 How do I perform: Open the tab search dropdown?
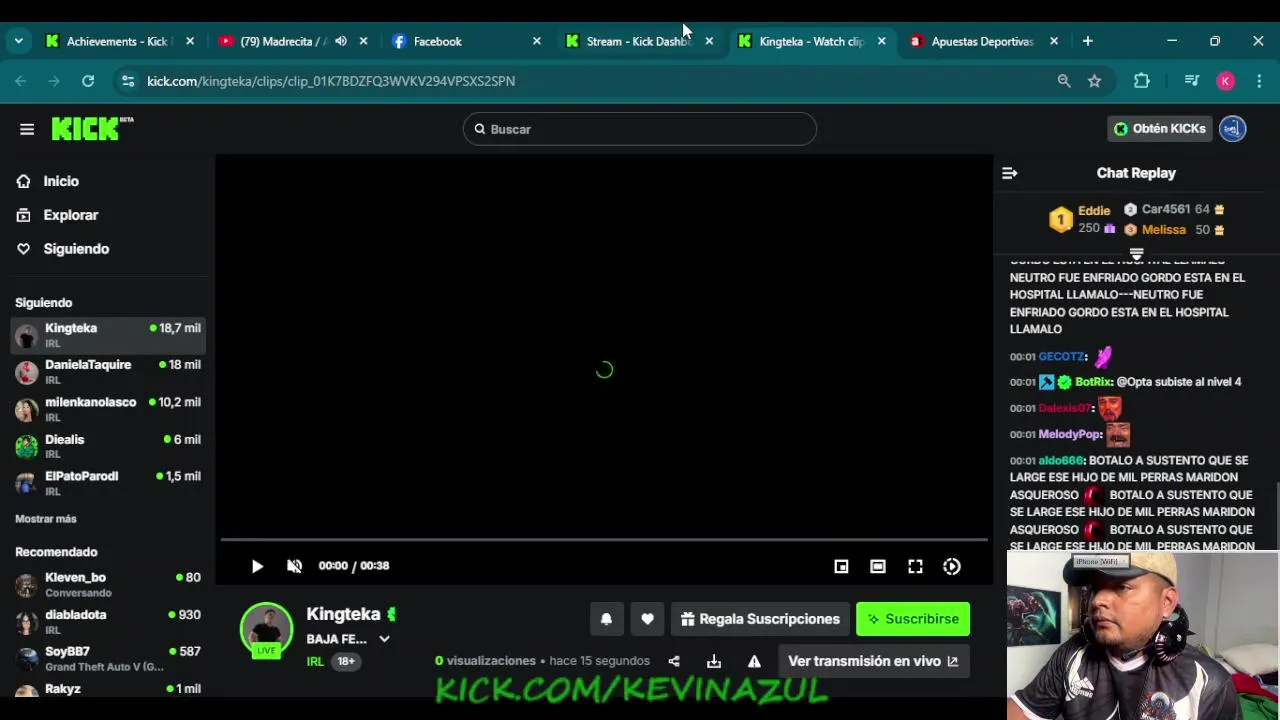[x=18, y=41]
